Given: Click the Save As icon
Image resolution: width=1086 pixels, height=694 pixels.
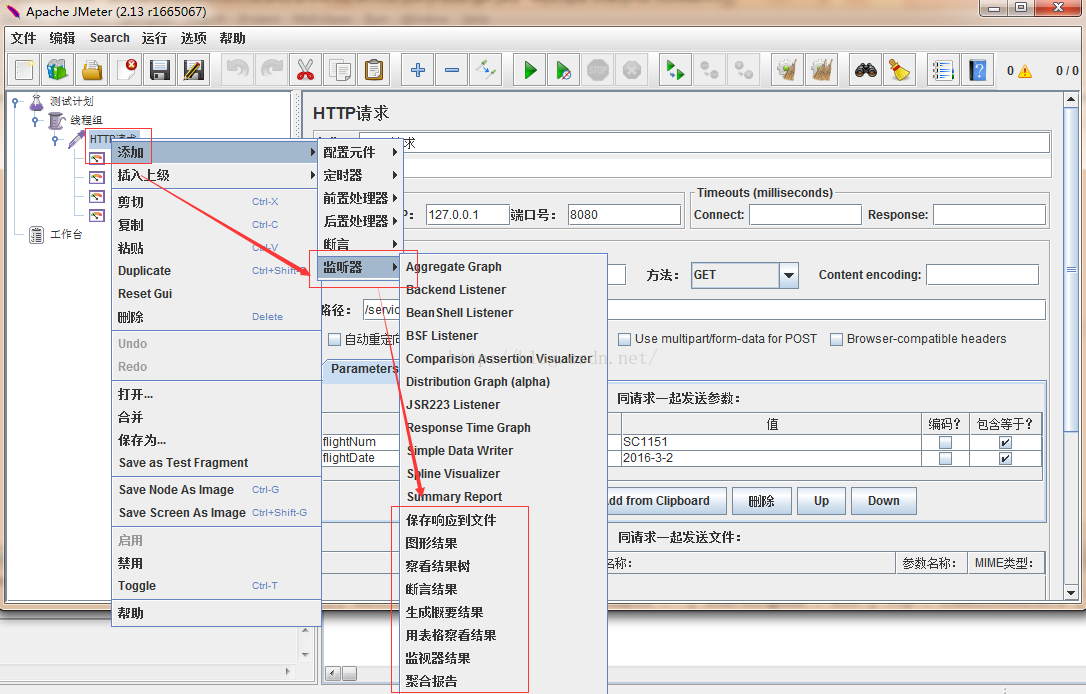Looking at the screenshot, I should 194,70.
